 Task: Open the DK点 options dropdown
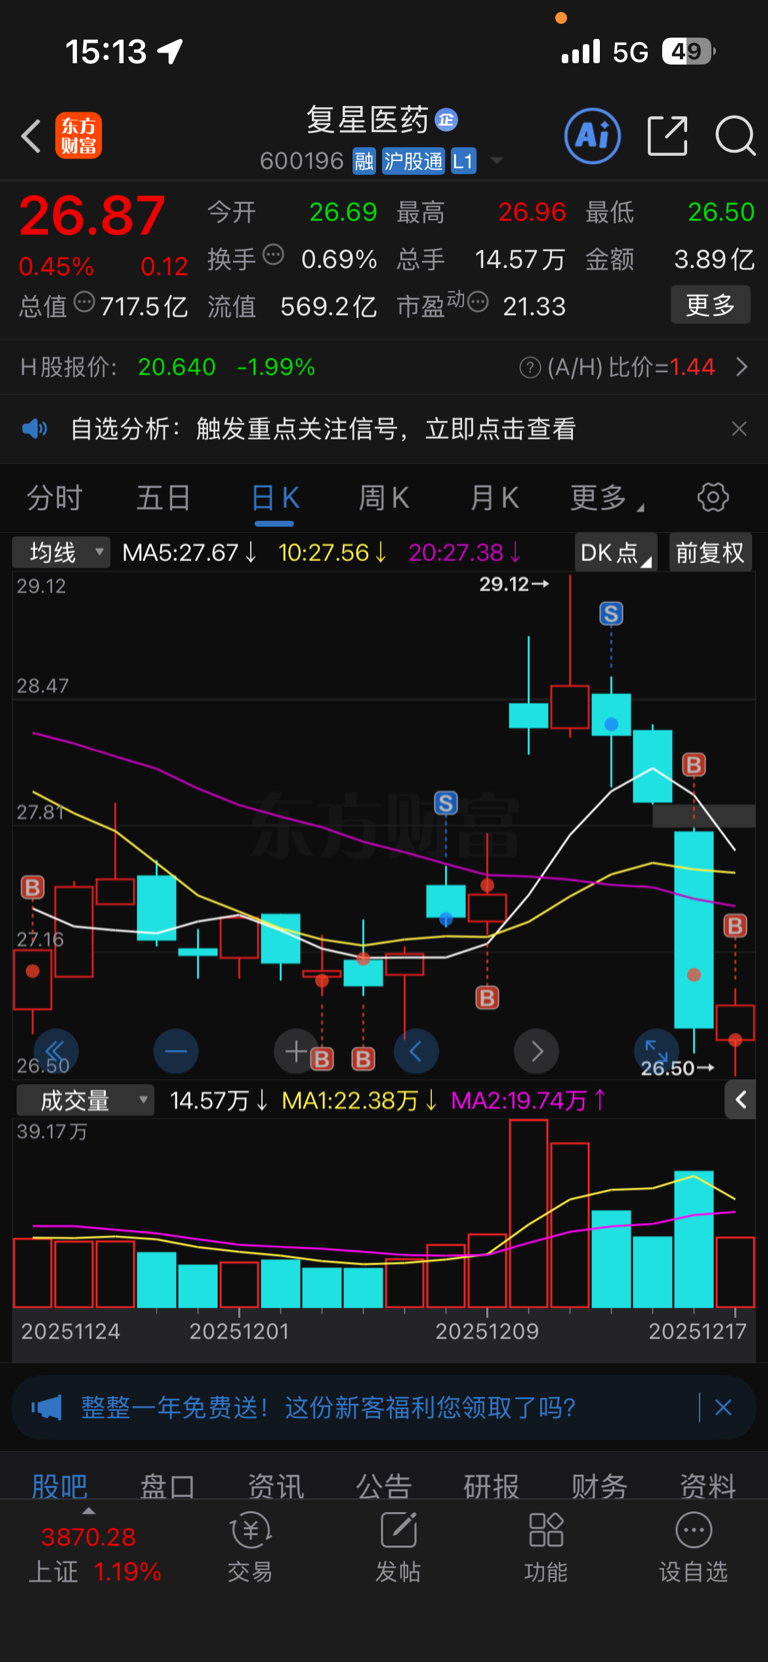[x=616, y=552]
